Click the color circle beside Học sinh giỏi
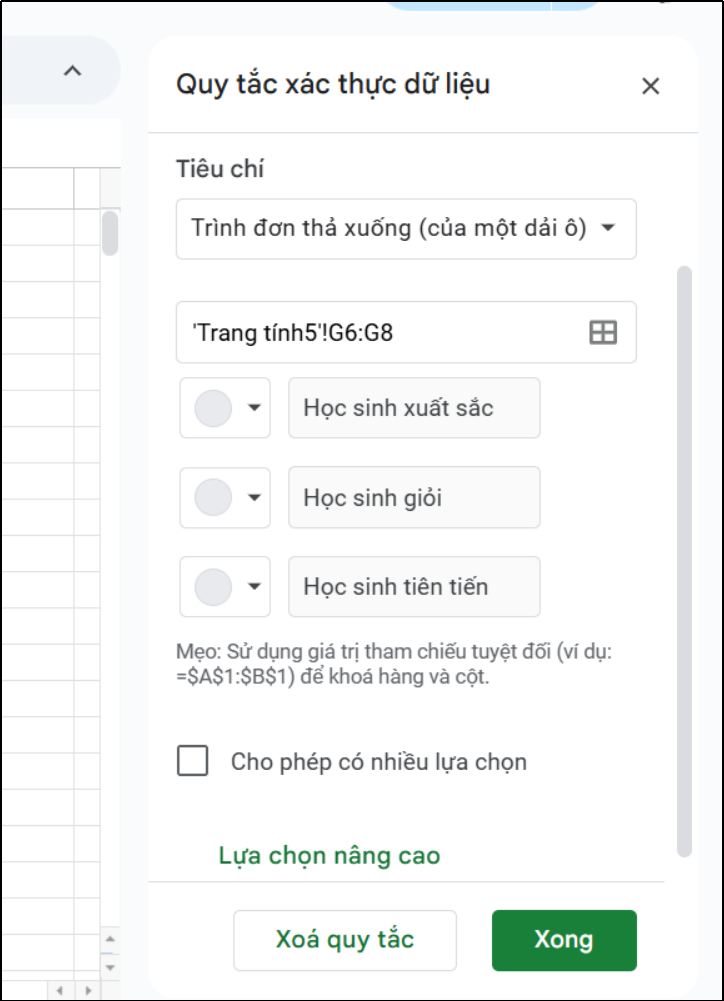The width and height of the screenshot is (724, 1001). (x=215, y=497)
